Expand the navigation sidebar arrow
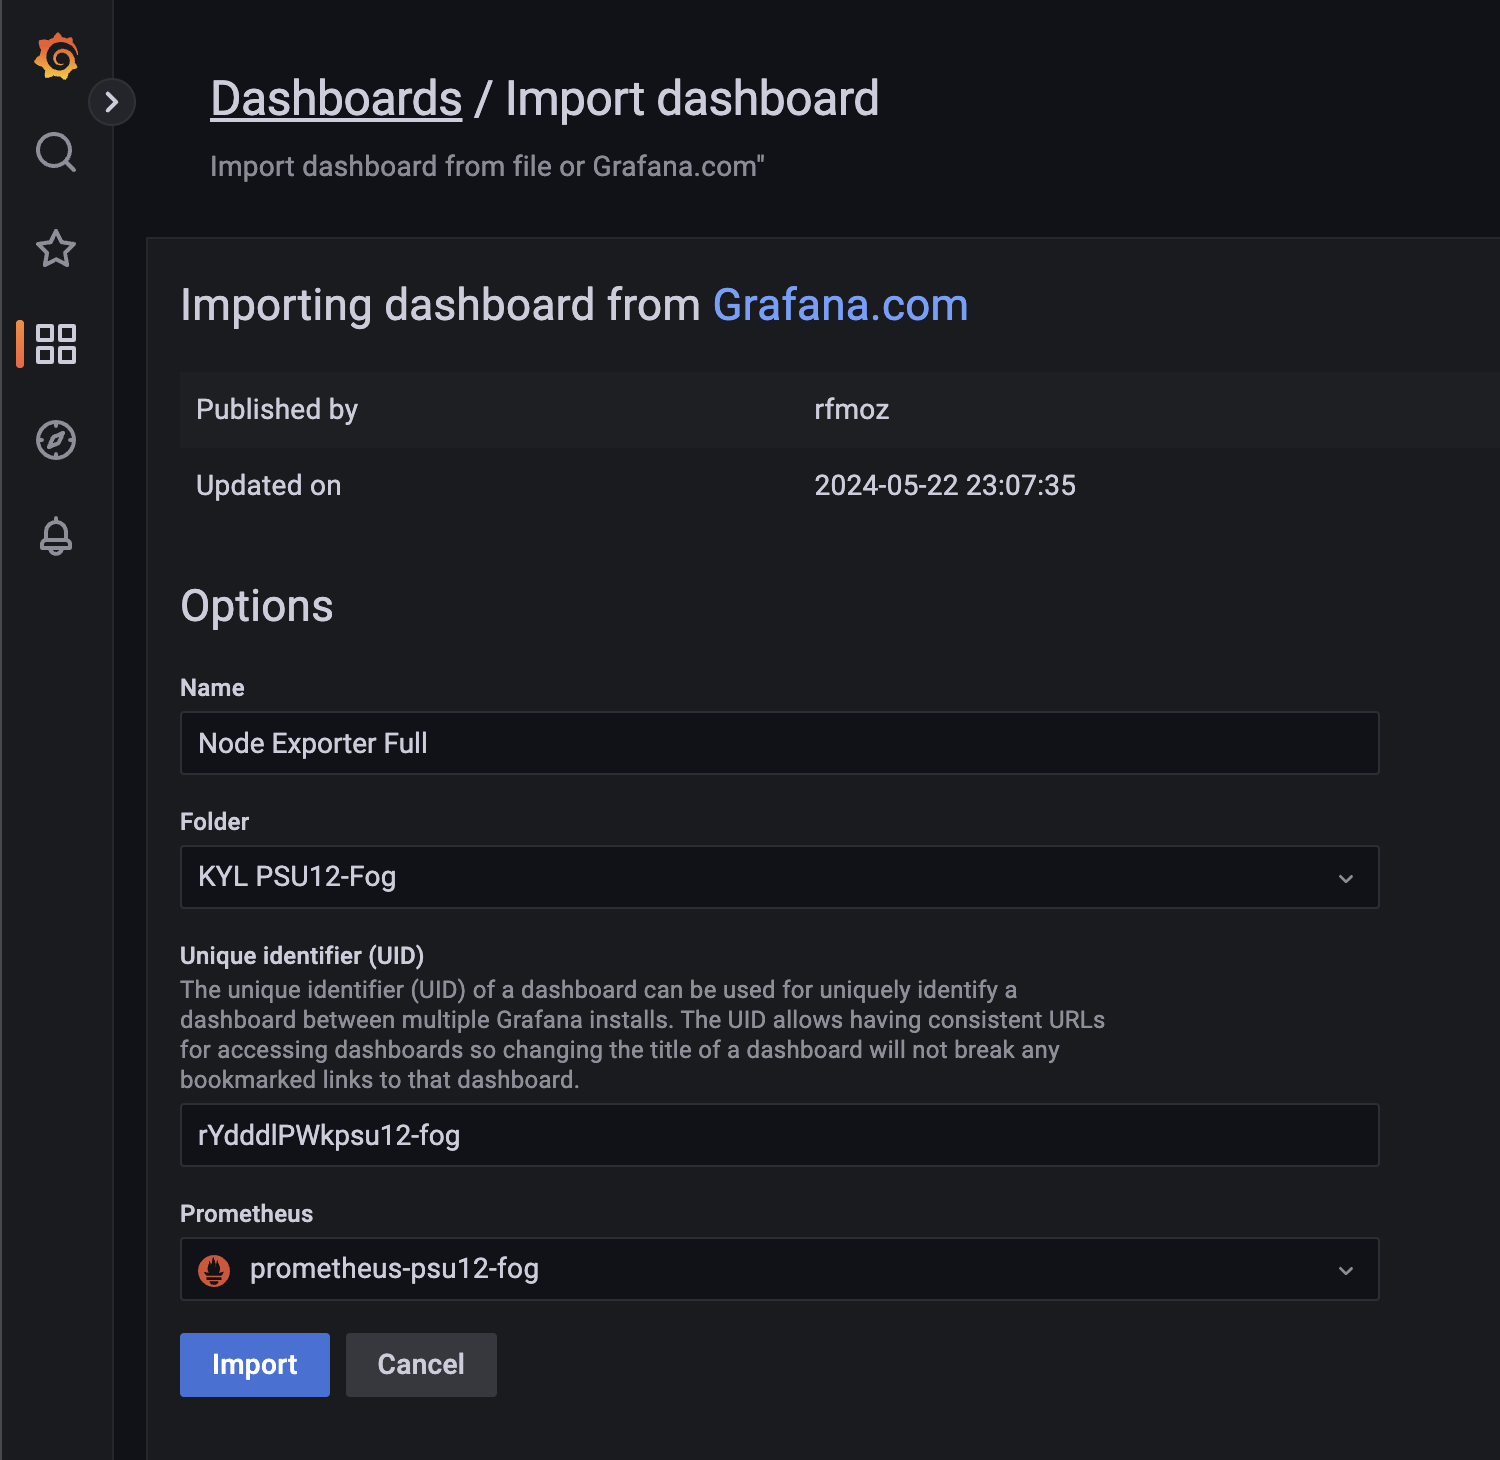Screen dimensions: 1500x1460 (x=112, y=102)
